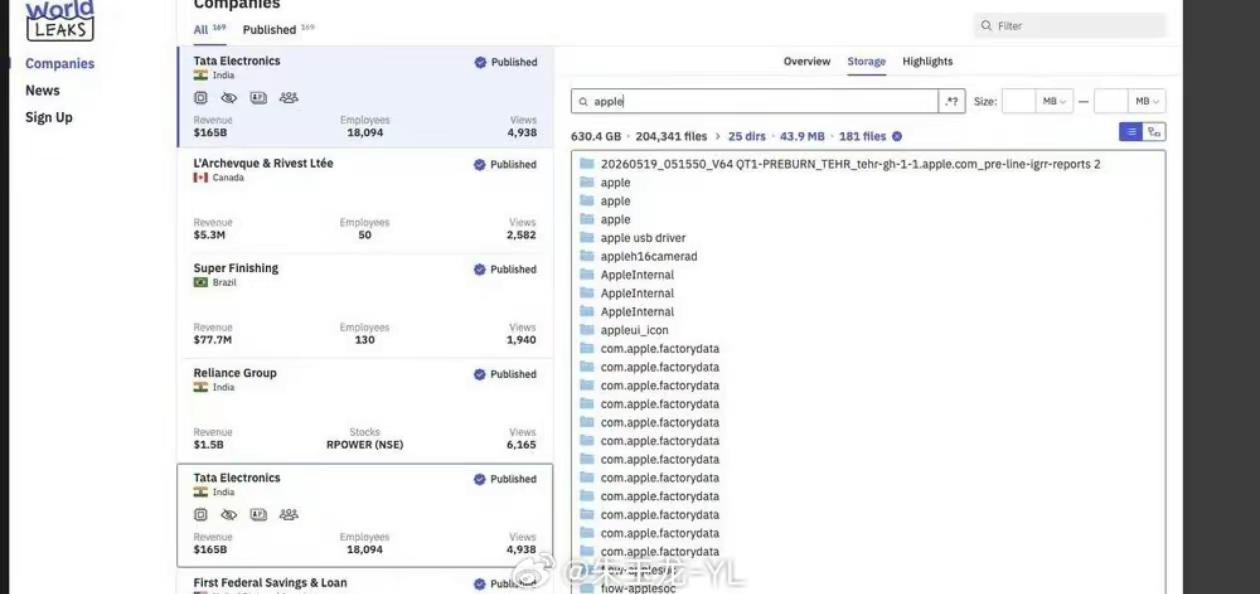Click the 630.4 GB total size text
Viewport: 1260px width, 594px height.
point(596,137)
